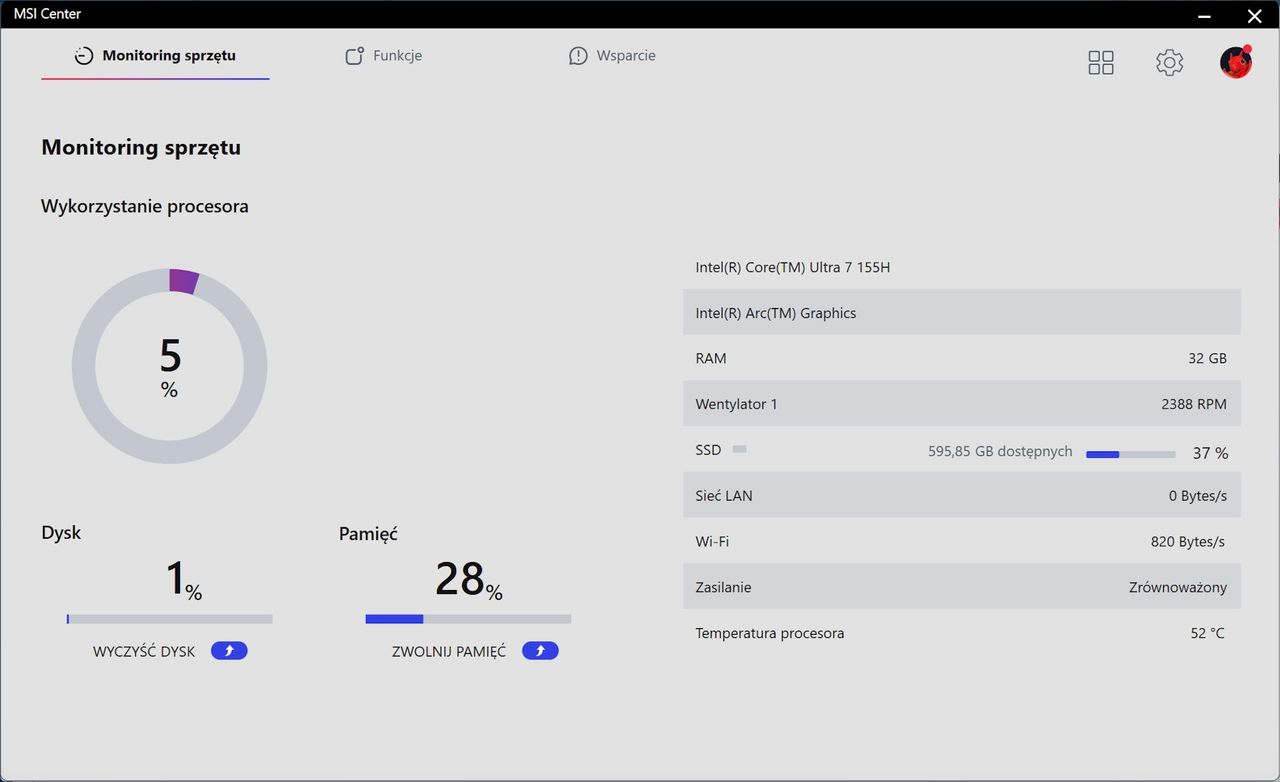Click the Wykorzystanie procesora heading
The height and width of the screenshot is (782, 1280).
[x=145, y=206]
